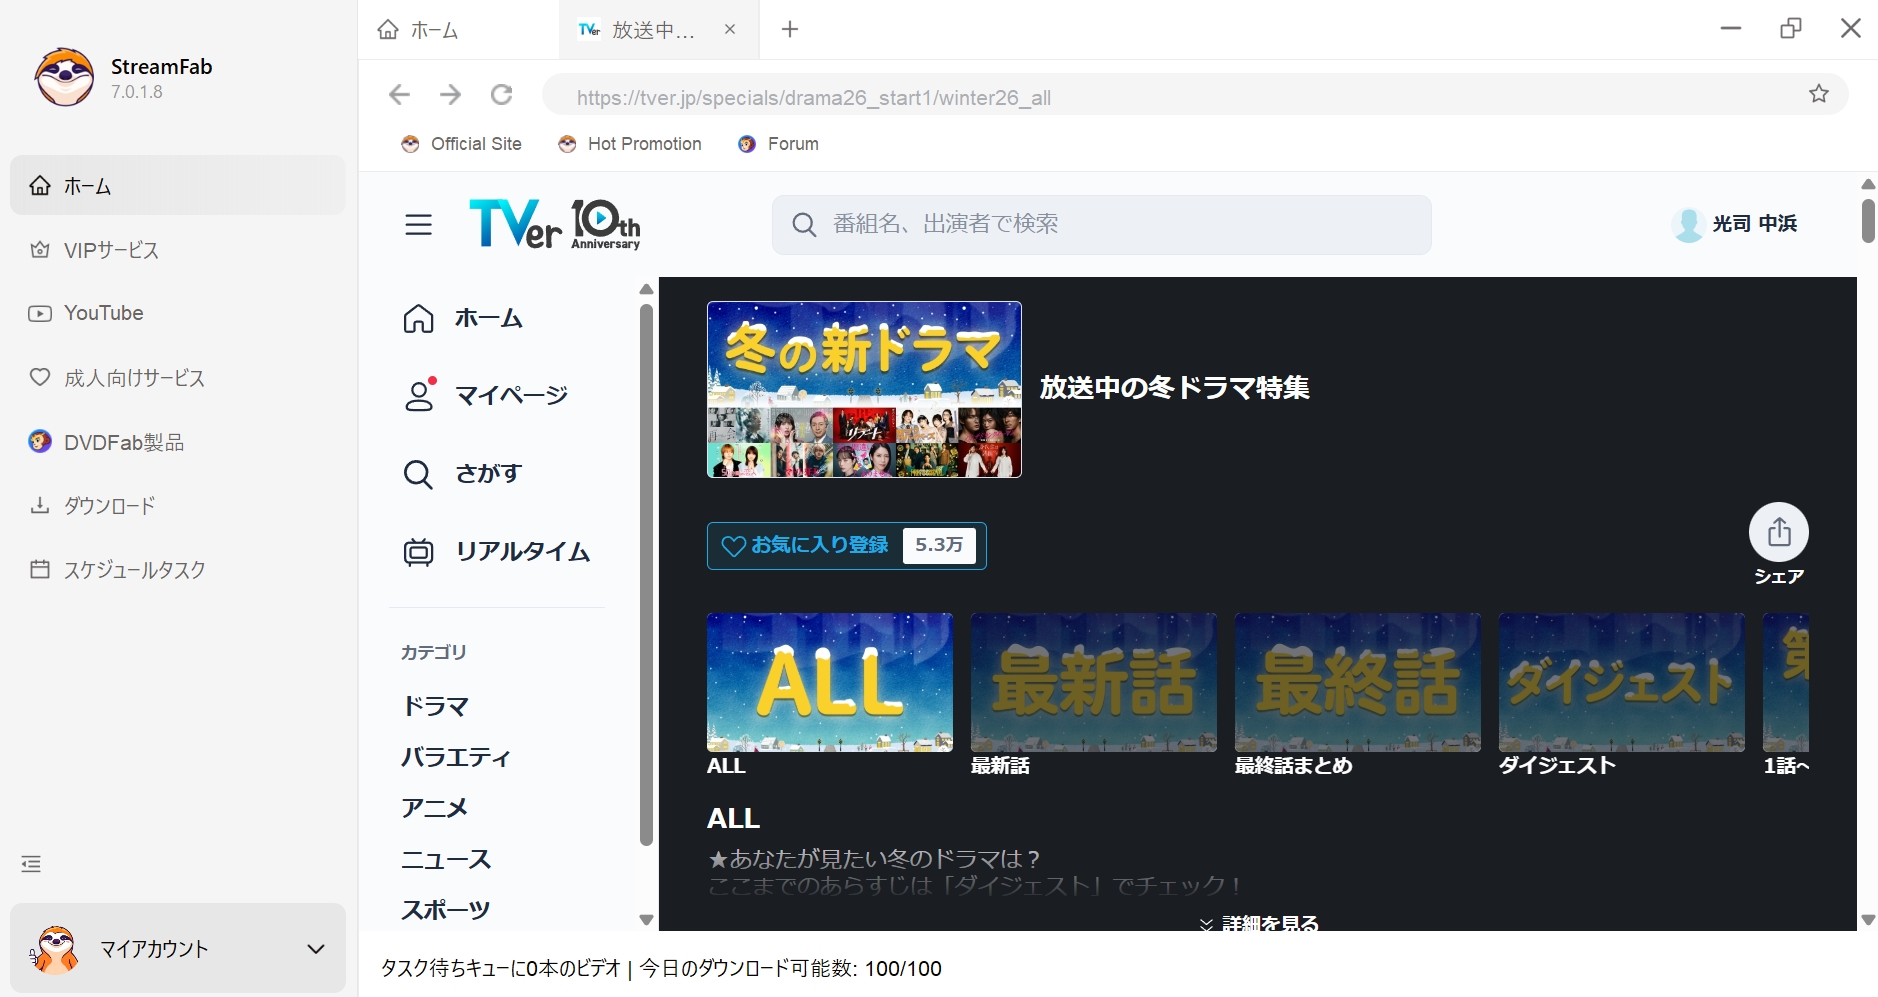Click the TVer hamburger menu icon
The image size is (1878, 997).
(x=418, y=225)
